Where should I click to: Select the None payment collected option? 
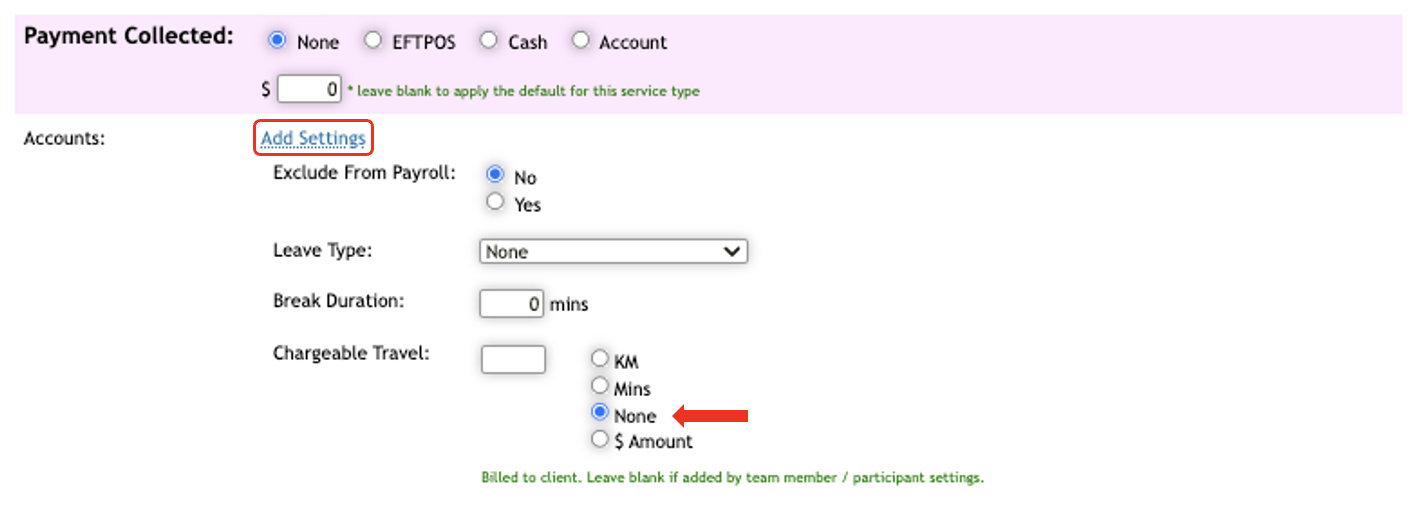pos(278,41)
